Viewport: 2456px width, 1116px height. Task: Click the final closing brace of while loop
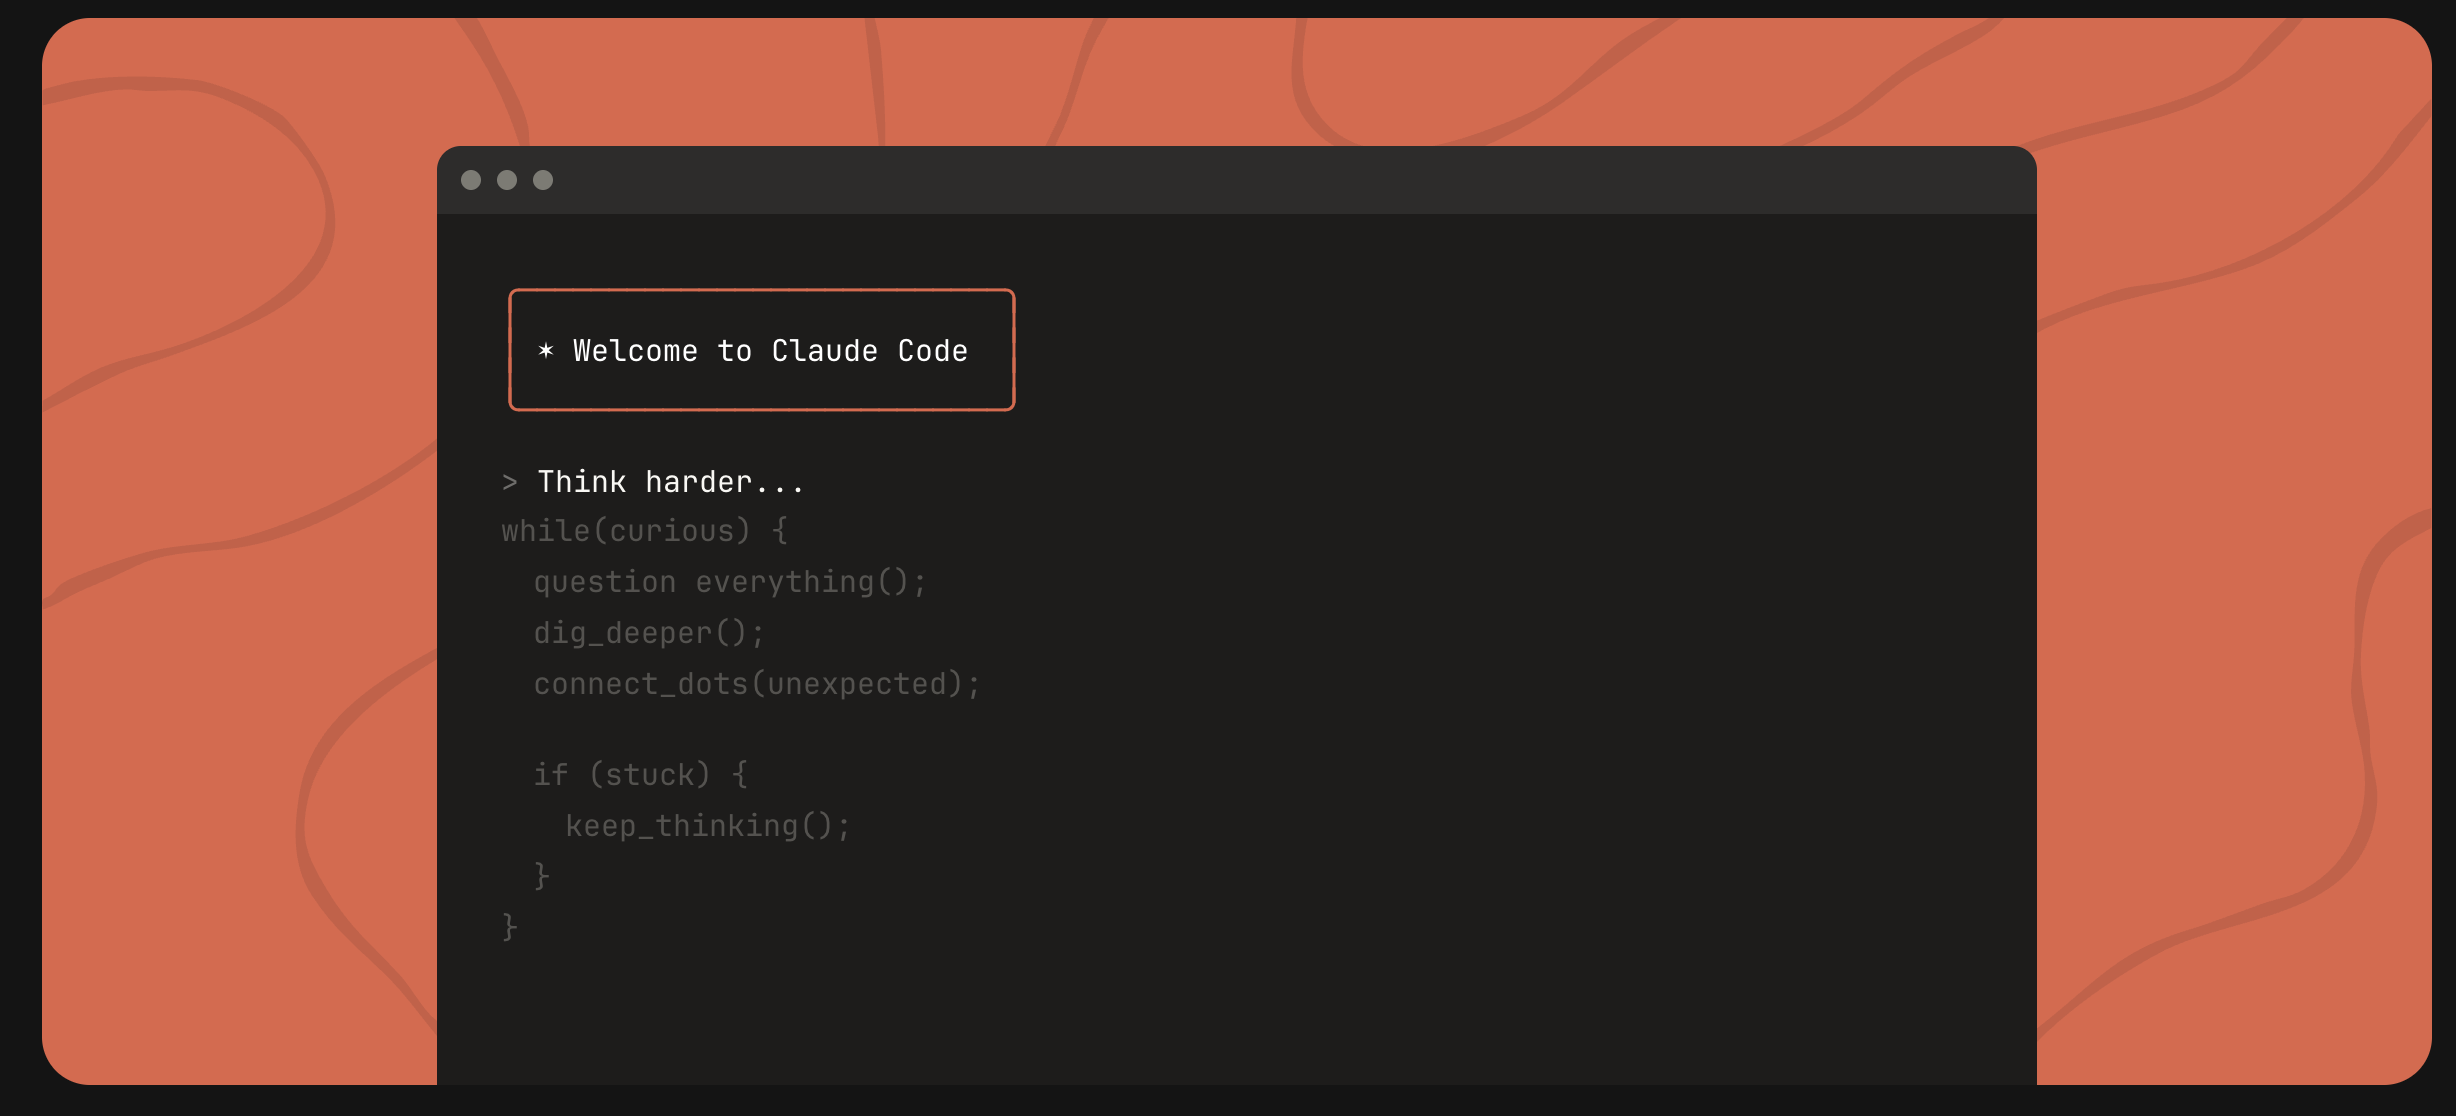510,927
